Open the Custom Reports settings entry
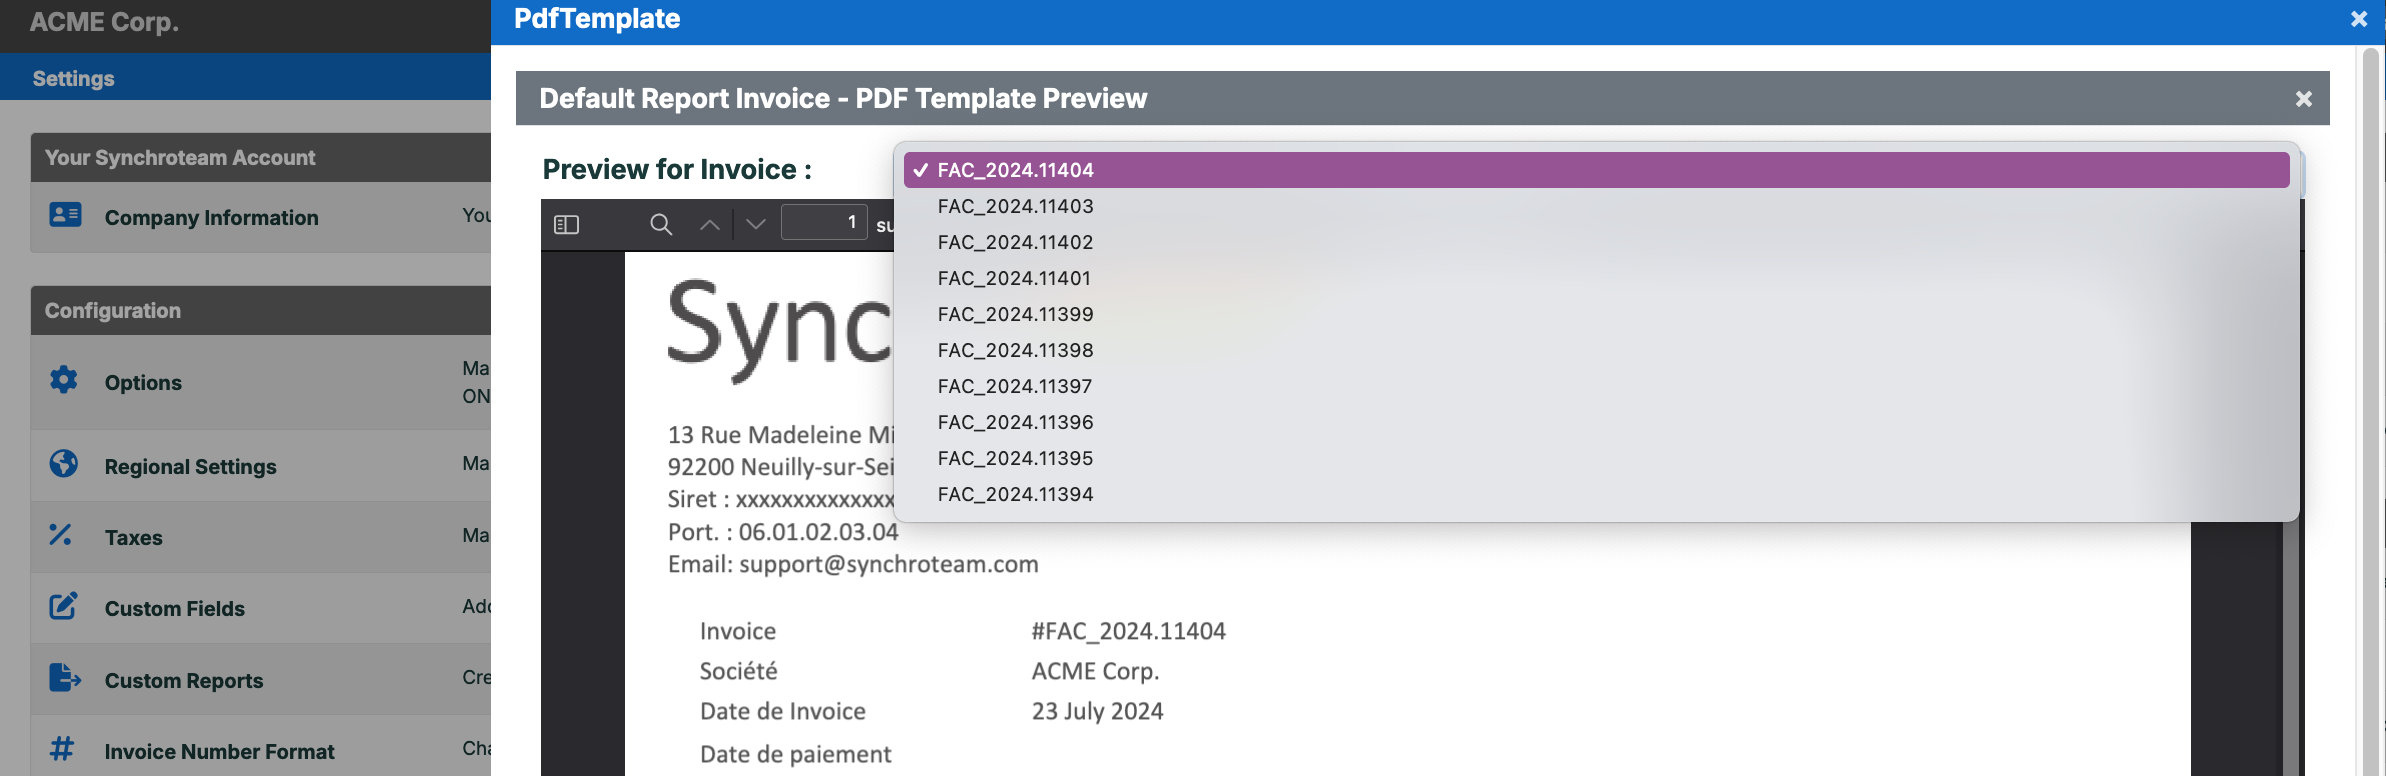The image size is (2386, 776). pyautogui.click(x=184, y=680)
